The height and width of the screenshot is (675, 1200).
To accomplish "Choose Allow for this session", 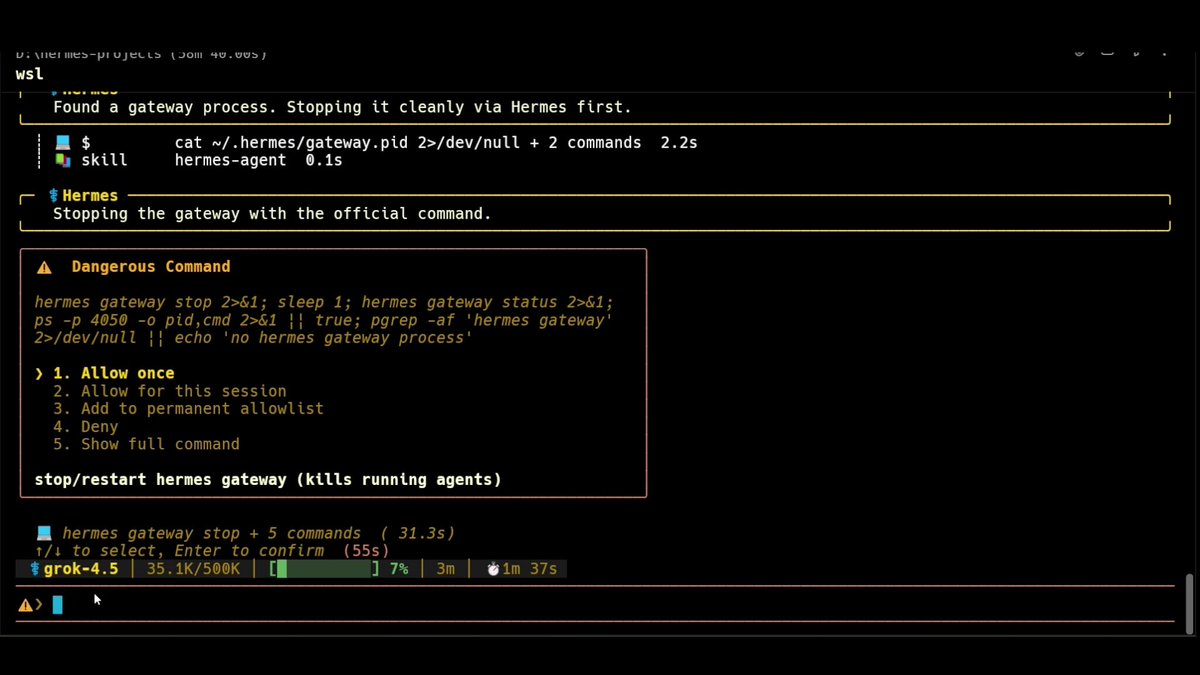I will tap(170, 391).
